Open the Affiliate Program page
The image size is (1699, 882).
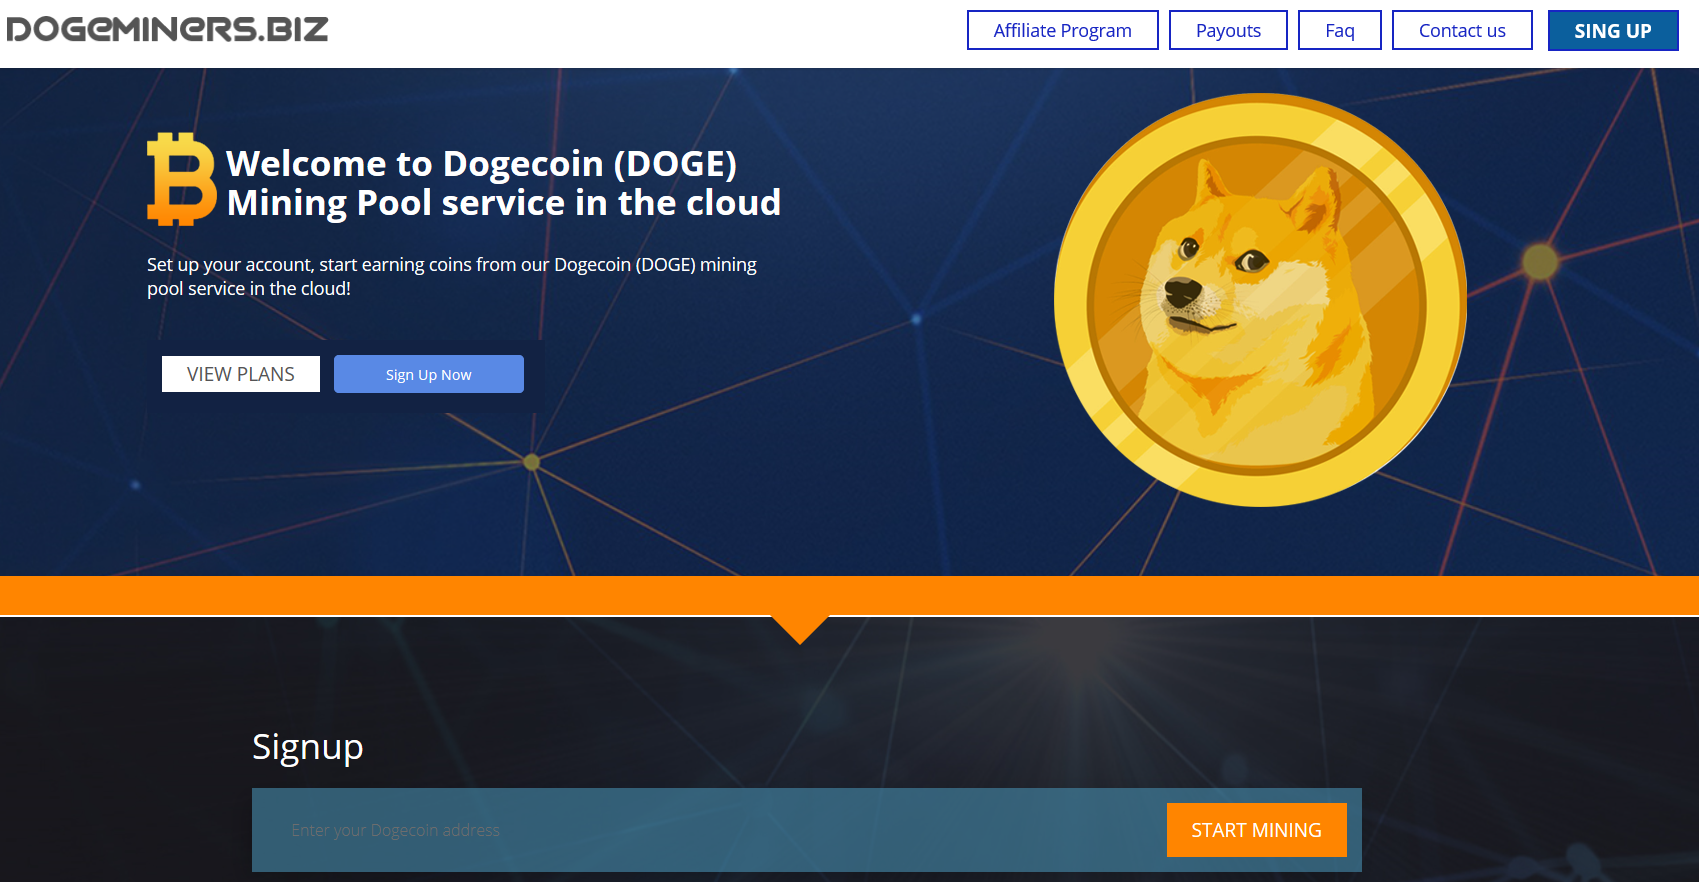pos(1062,30)
